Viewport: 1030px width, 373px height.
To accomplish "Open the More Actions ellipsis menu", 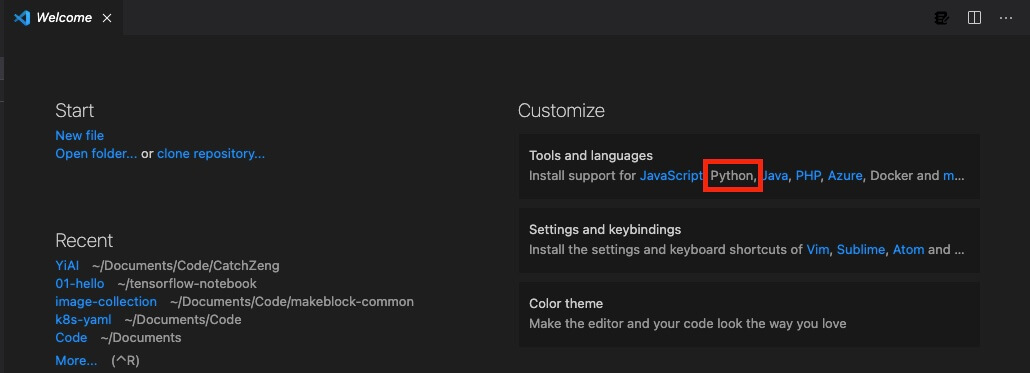I will click(x=1006, y=18).
